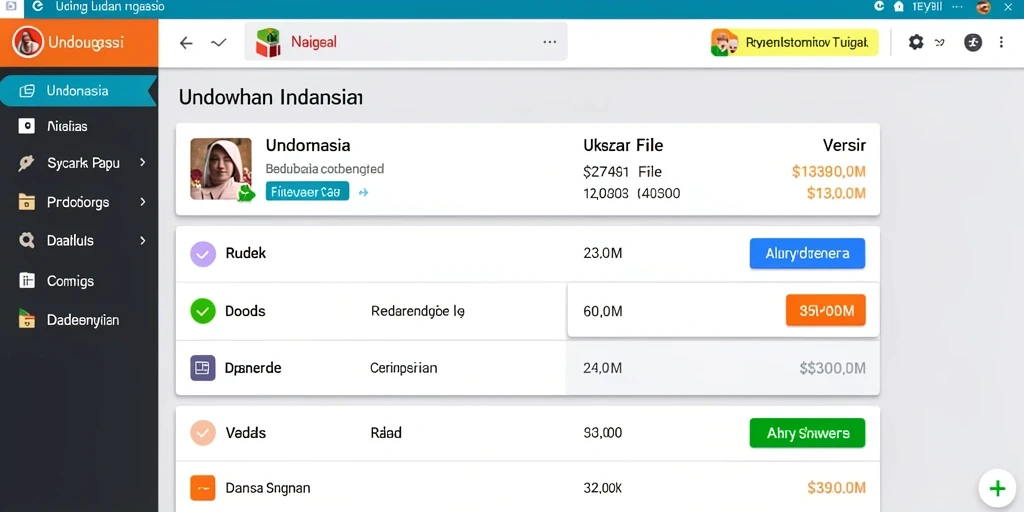Image resolution: width=1024 pixels, height=512 pixels.
Task: Click the browser icon in top title bar
Action: [x=38, y=7]
